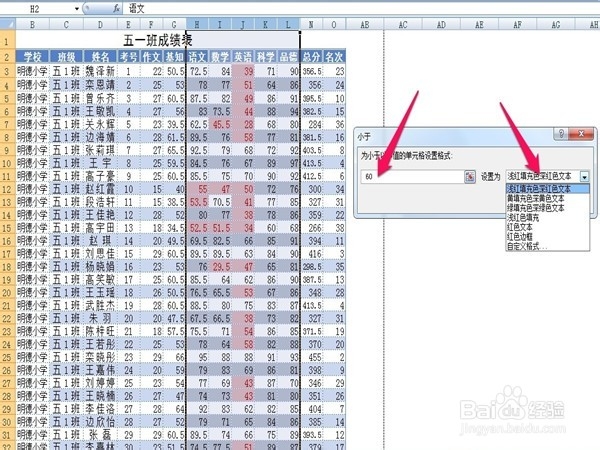This screenshot has width=600, height=450.
Task: Click the title cell 五一班成绩表
Action: 158,40
